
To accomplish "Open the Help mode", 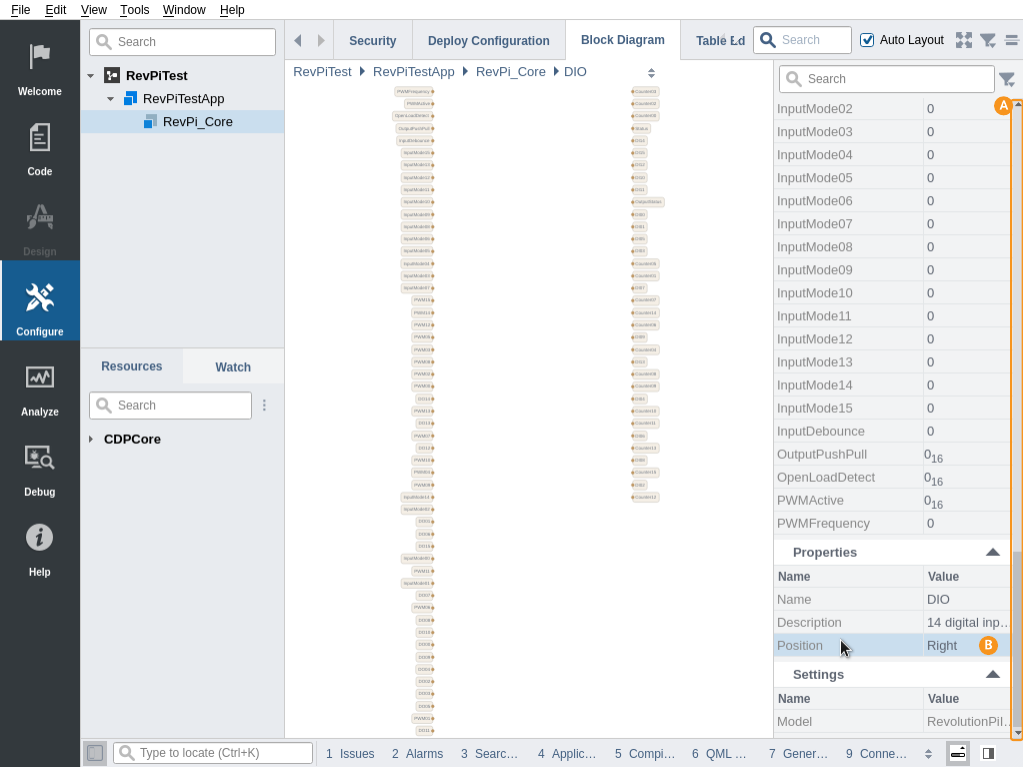I will point(40,548).
